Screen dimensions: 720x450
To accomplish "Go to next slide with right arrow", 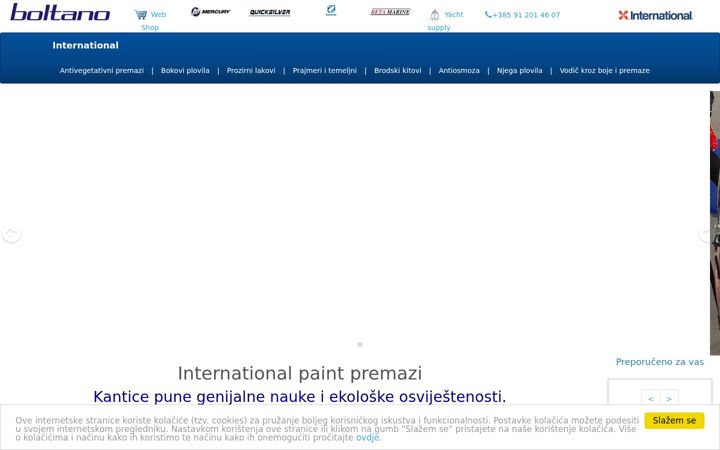I will pos(704,234).
